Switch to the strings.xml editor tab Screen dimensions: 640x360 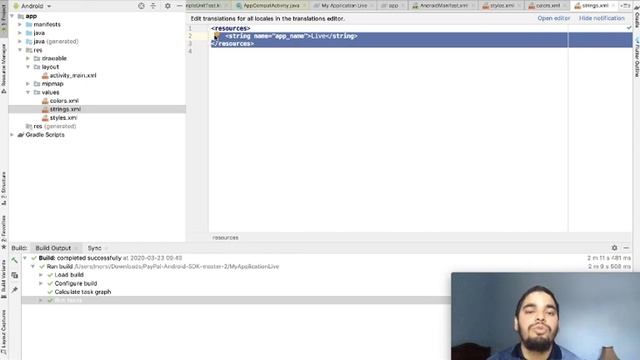[x=594, y=6]
